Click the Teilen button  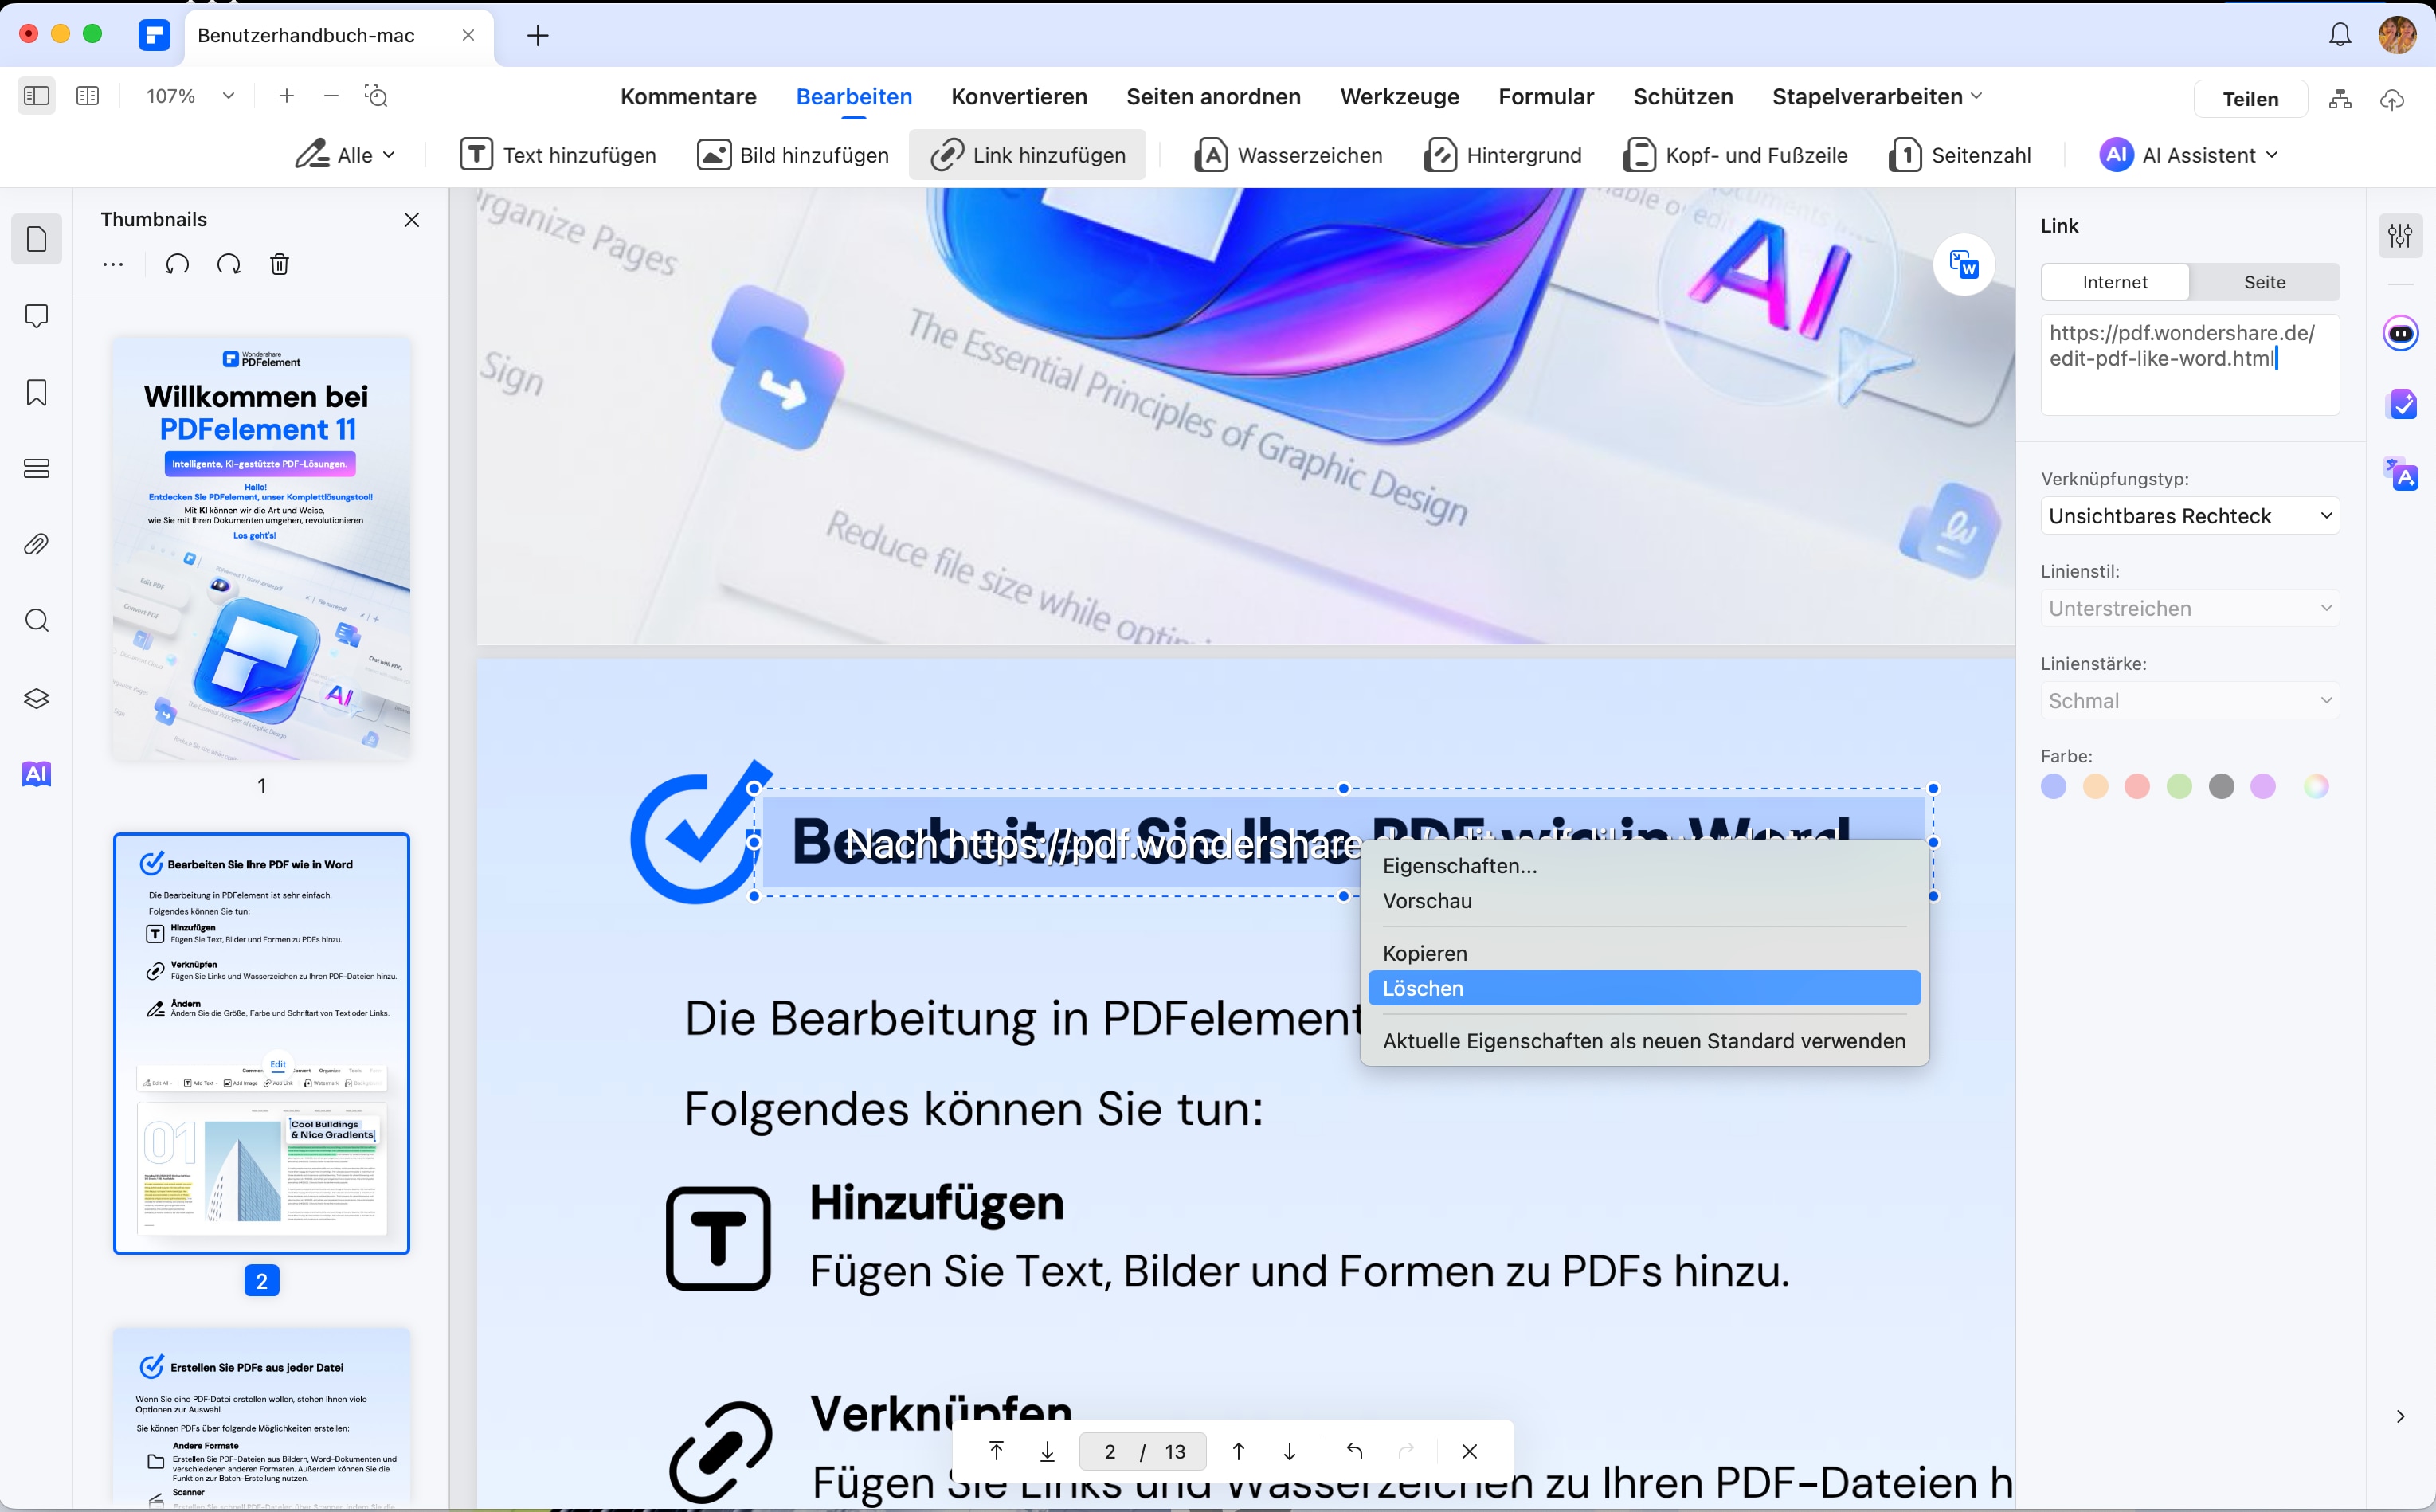tap(2250, 99)
